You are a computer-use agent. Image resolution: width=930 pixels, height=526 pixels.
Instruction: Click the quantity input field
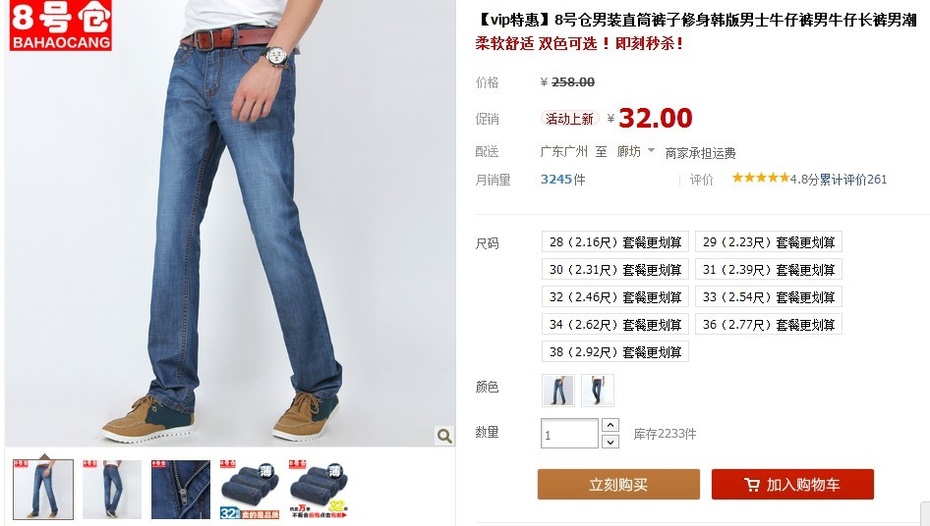[569, 433]
